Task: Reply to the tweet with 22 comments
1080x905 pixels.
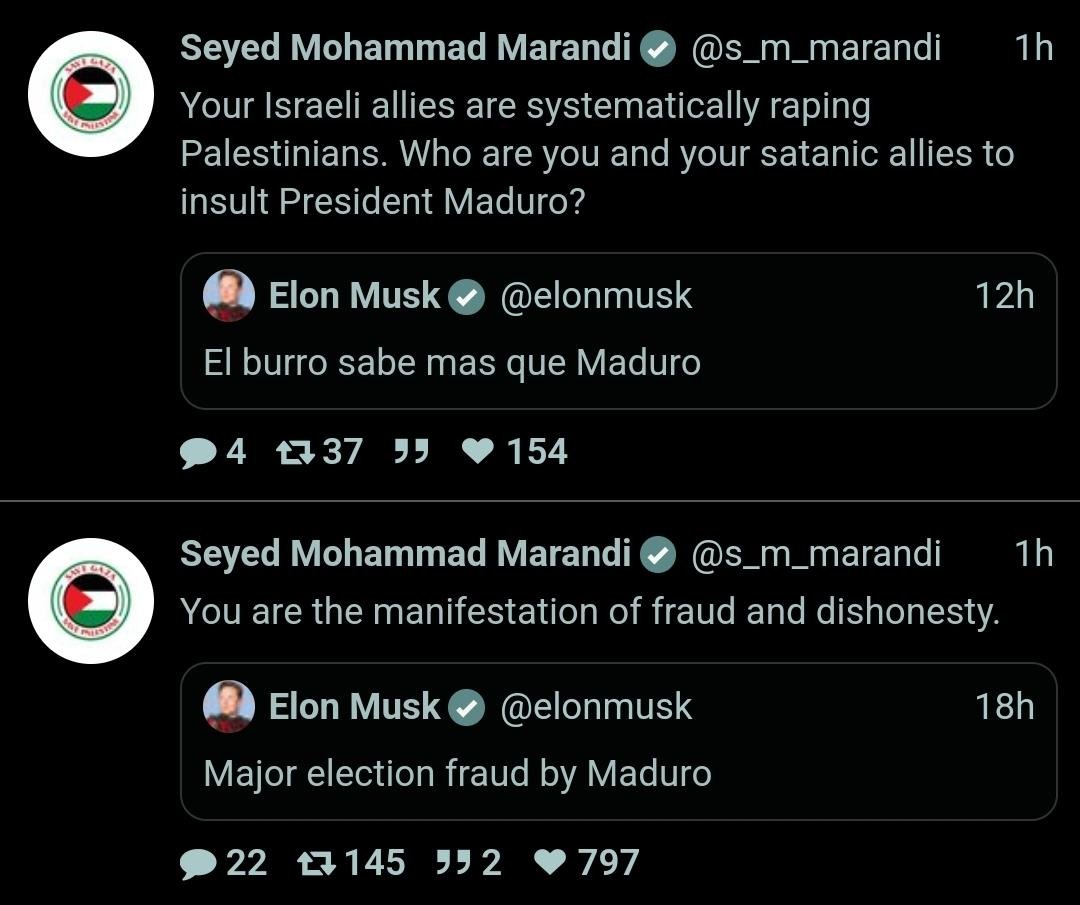Action: [x=198, y=863]
